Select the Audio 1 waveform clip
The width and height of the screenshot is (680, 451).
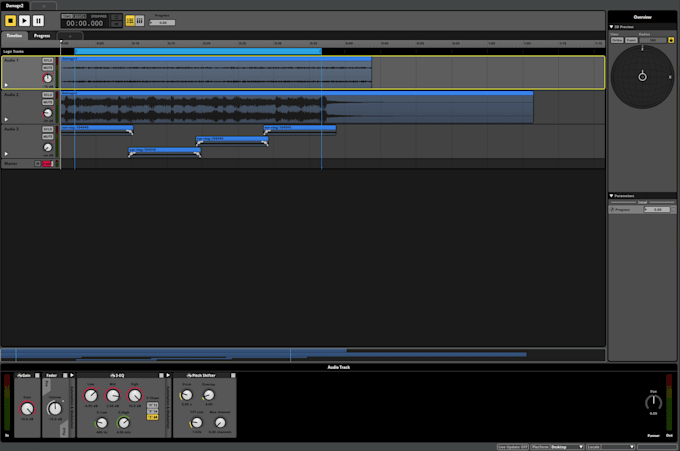pyautogui.click(x=216, y=72)
